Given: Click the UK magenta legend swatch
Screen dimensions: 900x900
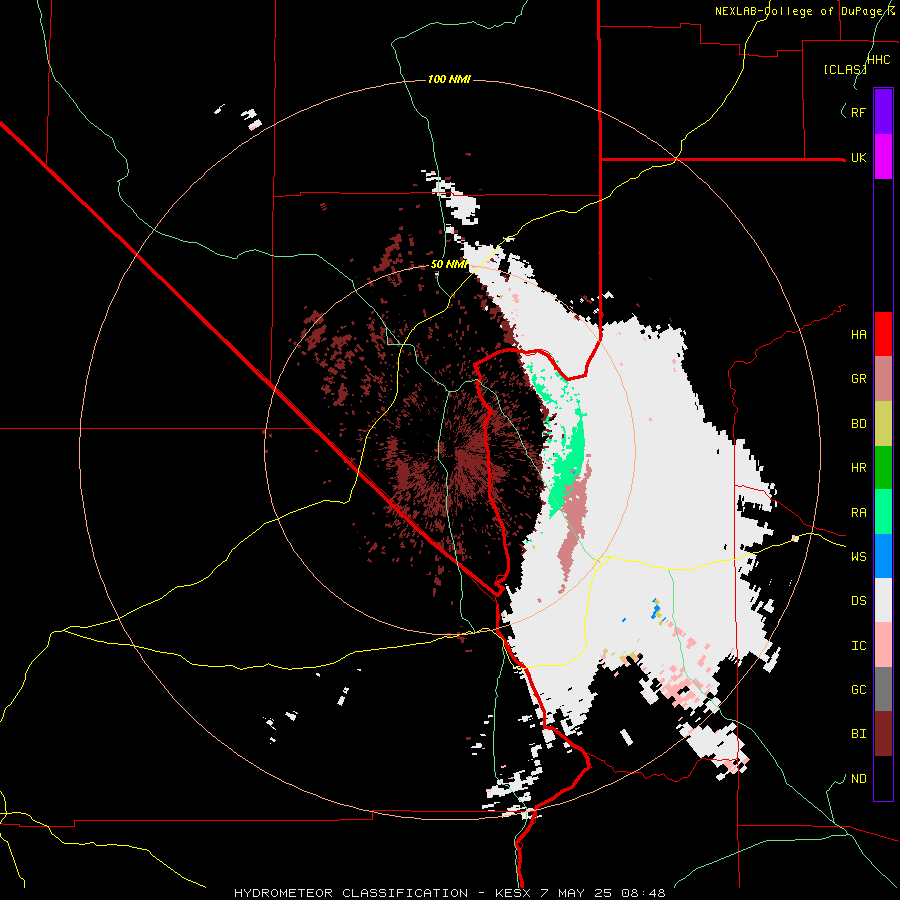Looking at the screenshot, I should [x=883, y=157].
